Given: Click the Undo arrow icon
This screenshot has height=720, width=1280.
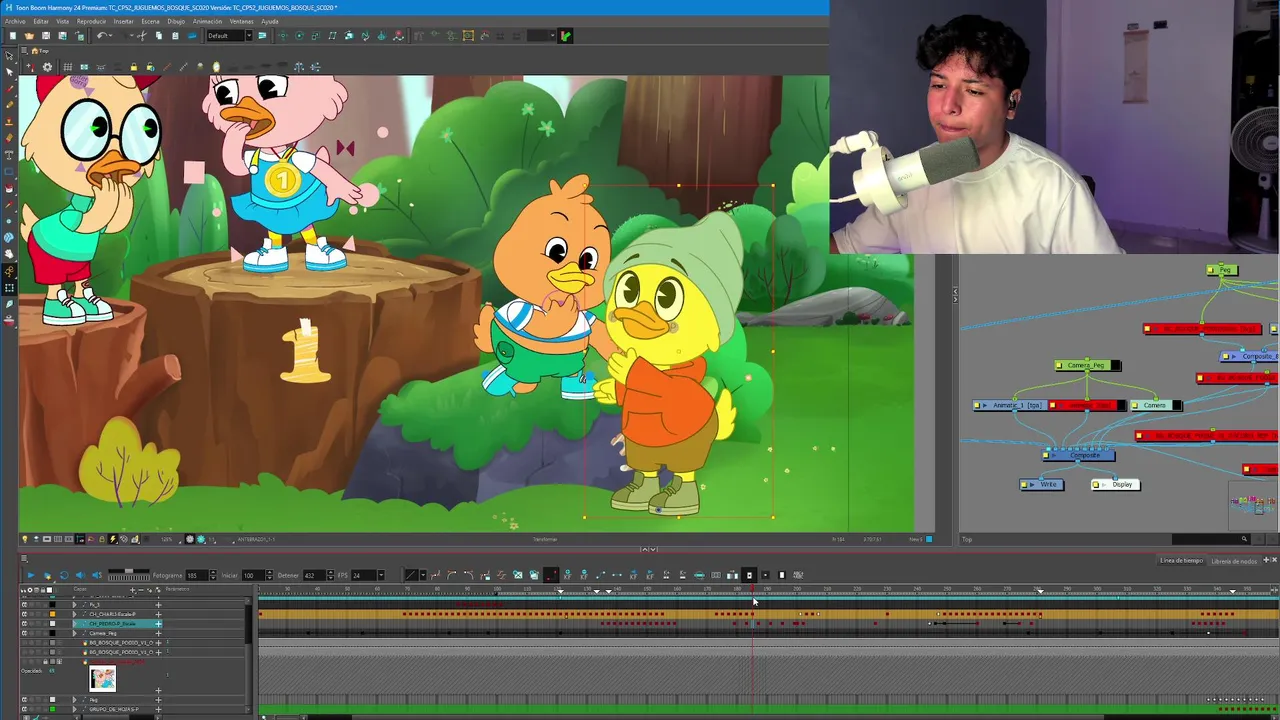Looking at the screenshot, I should click(x=101, y=36).
